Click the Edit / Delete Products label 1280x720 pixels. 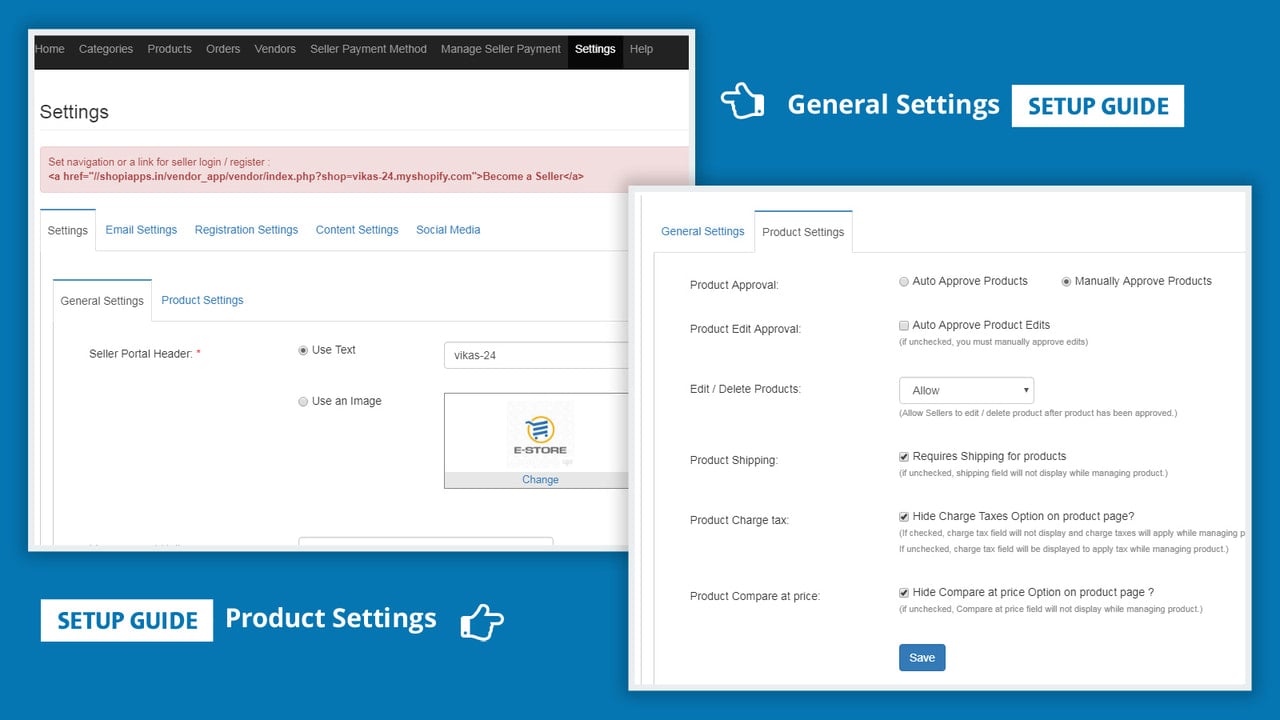coord(745,389)
